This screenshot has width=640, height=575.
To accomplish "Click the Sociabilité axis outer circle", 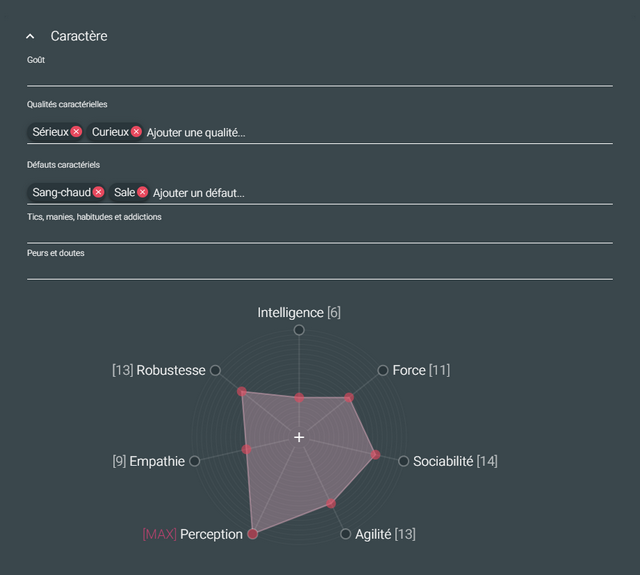I will click(403, 461).
